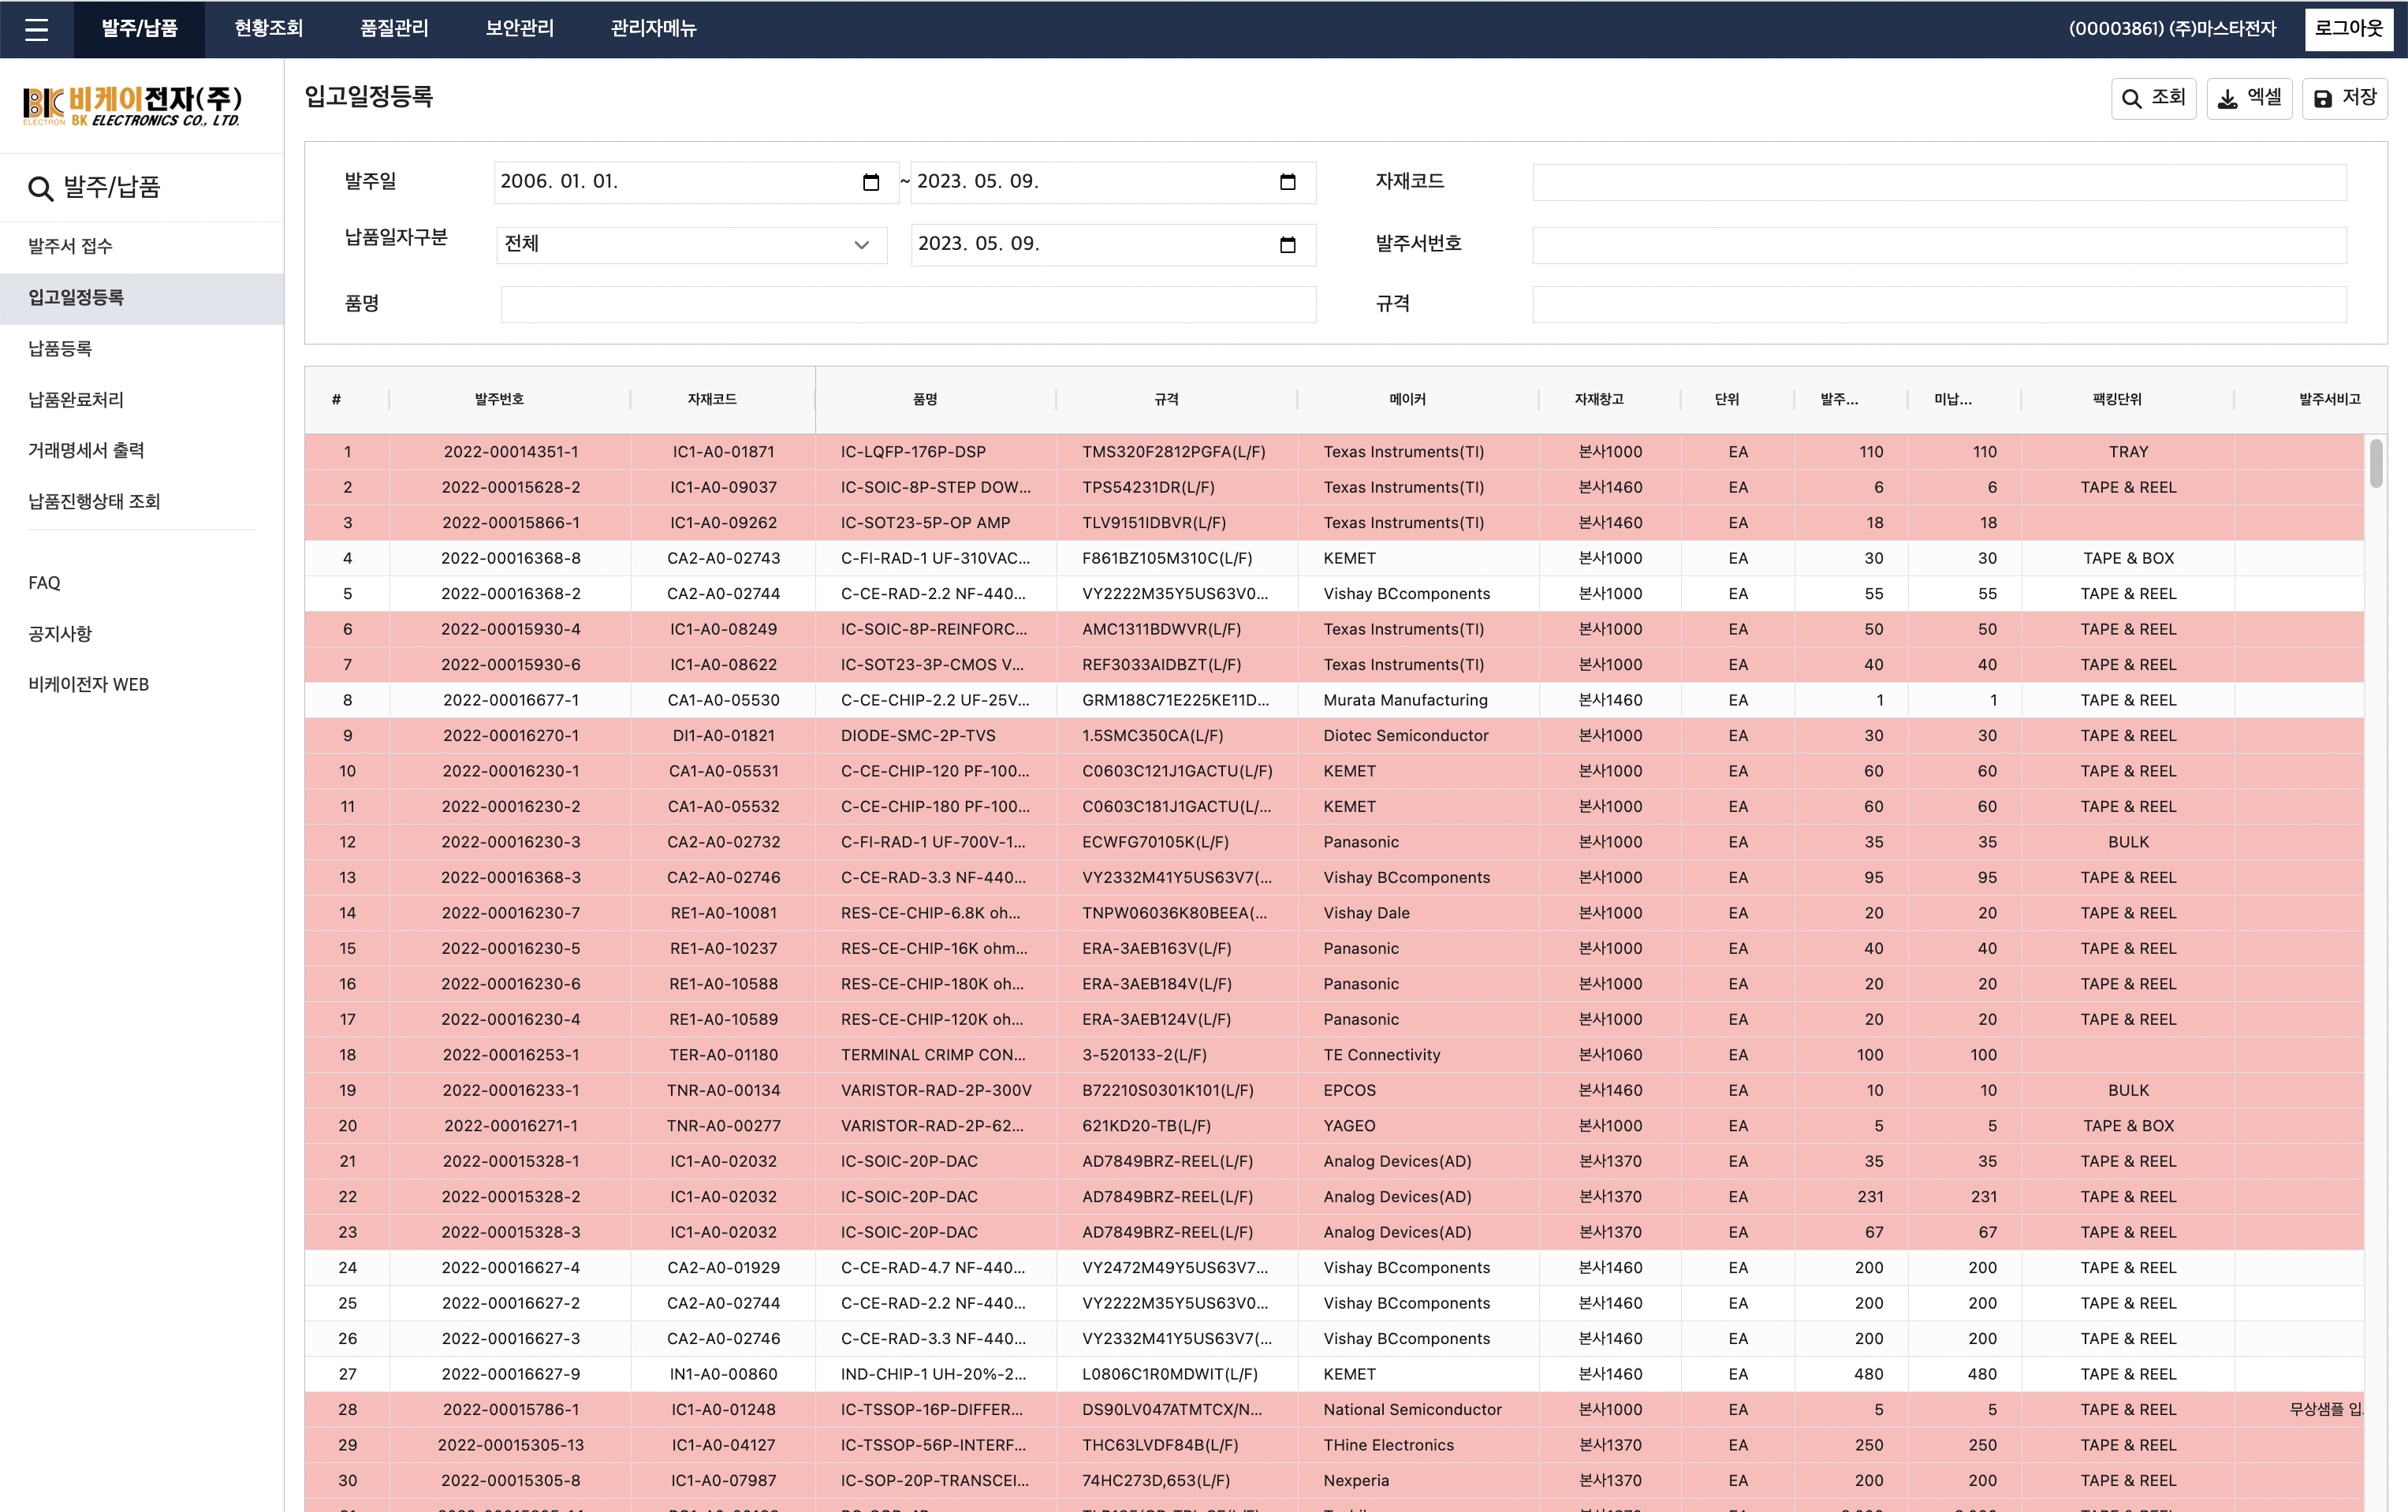The image size is (2408, 1512).
Task: Open the 현황조회 top menu
Action: 268,29
